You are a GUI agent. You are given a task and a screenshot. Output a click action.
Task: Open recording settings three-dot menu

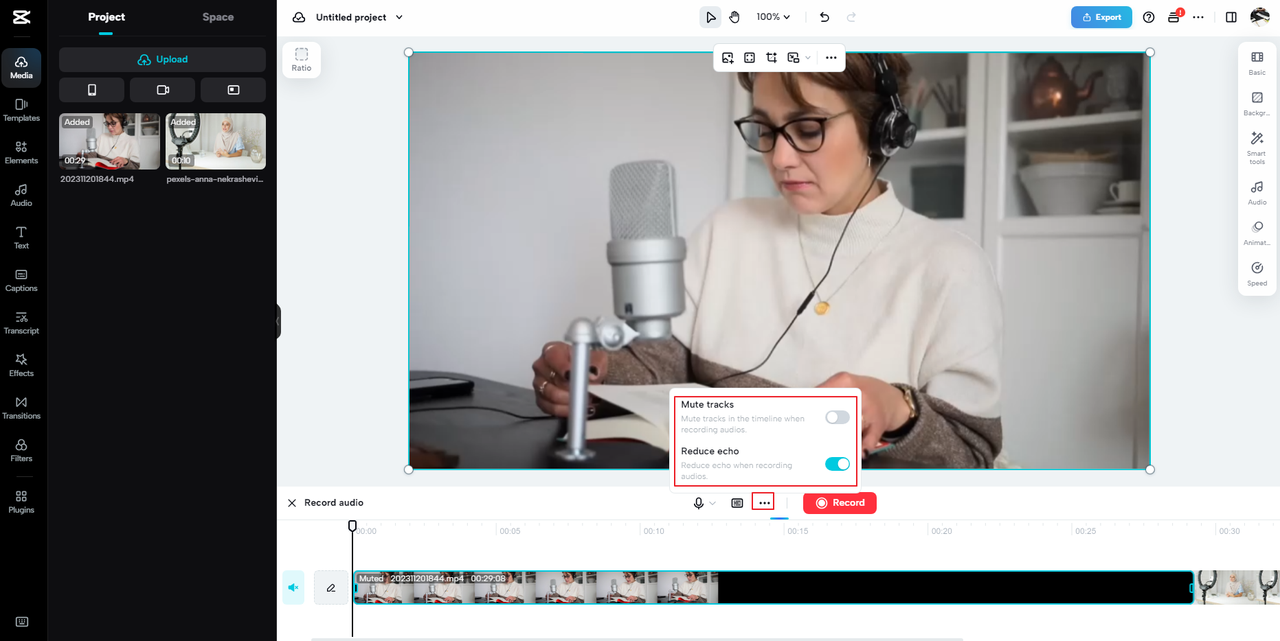point(764,503)
